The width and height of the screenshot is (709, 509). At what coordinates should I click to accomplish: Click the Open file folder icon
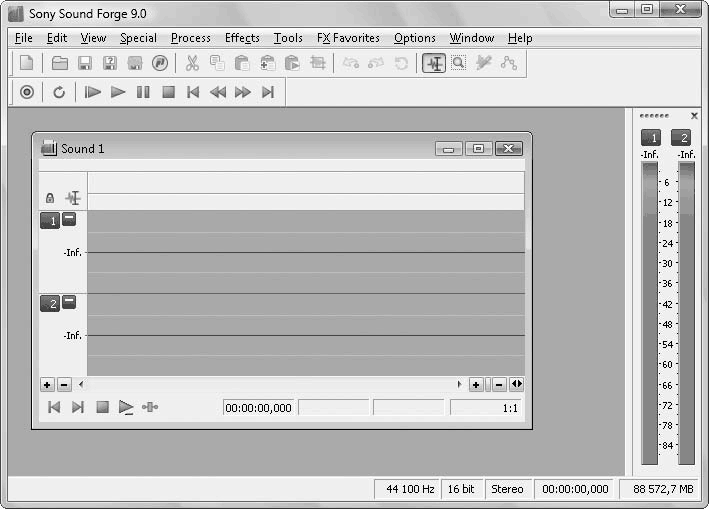pyautogui.click(x=60, y=63)
